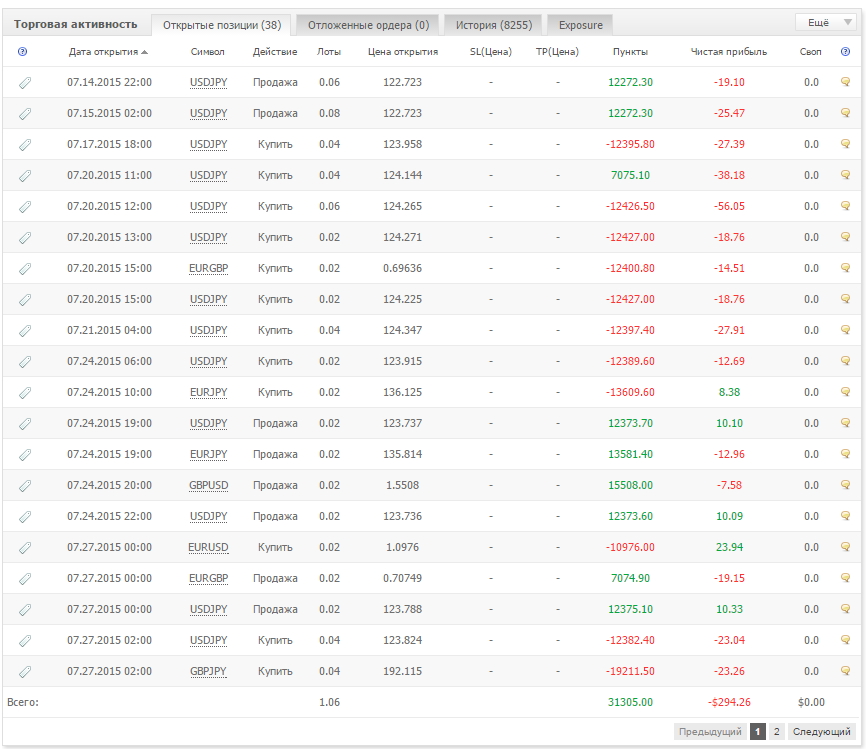Sort by Чистая прибыль column header
This screenshot has width=866, height=749.
pos(728,52)
